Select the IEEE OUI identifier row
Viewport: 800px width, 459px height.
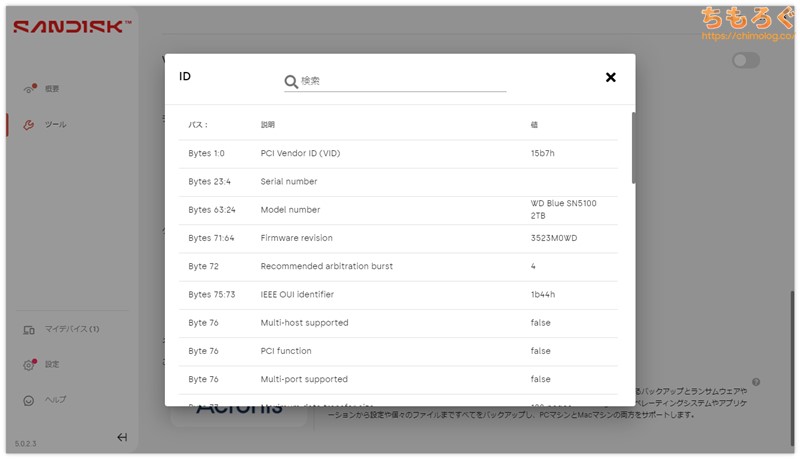tap(400, 295)
